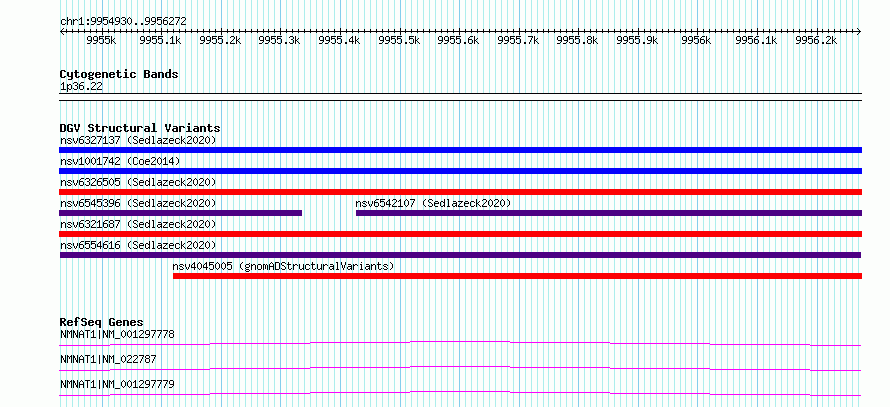The image size is (890, 407).
Task: Click the nsv1001742 (Coe2014) label
Action: pos(120,161)
